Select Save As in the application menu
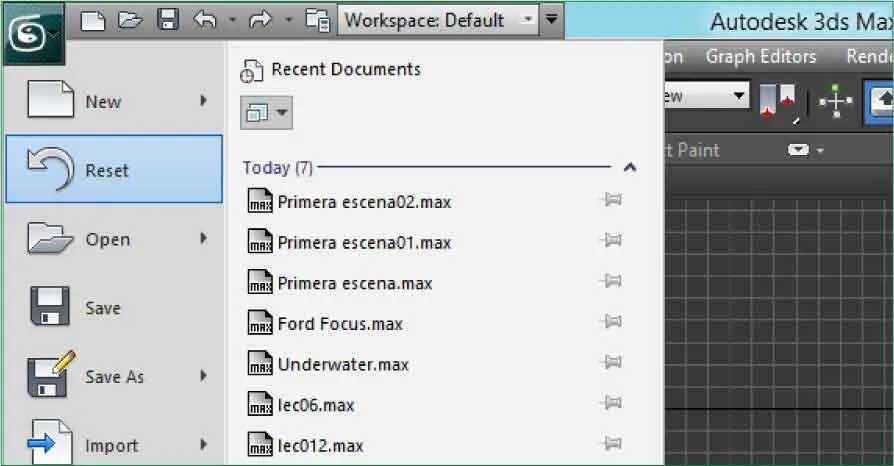The image size is (894, 466). [114, 376]
